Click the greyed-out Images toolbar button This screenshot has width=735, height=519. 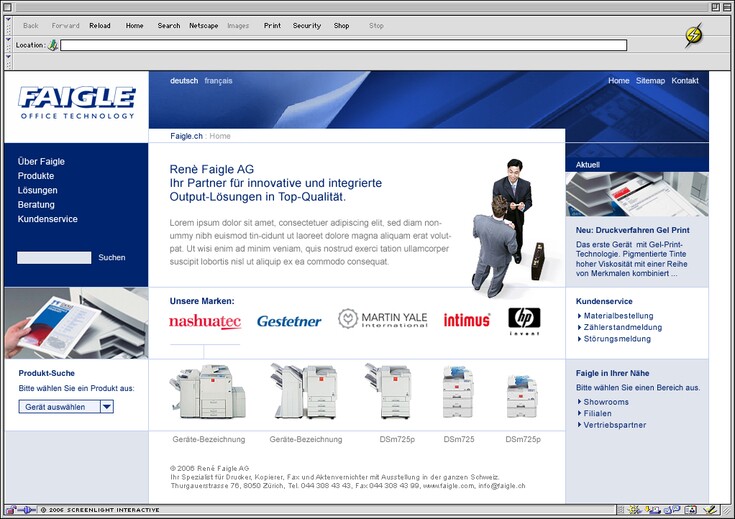238,26
